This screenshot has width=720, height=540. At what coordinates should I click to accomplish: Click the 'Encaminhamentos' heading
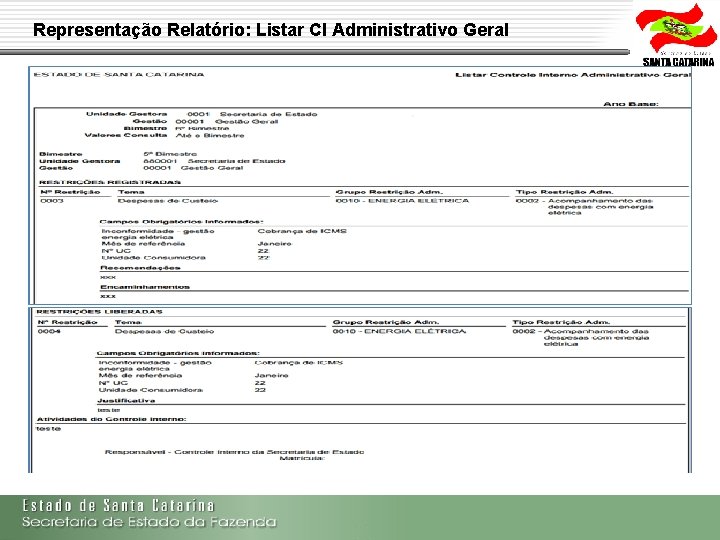point(145,287)
